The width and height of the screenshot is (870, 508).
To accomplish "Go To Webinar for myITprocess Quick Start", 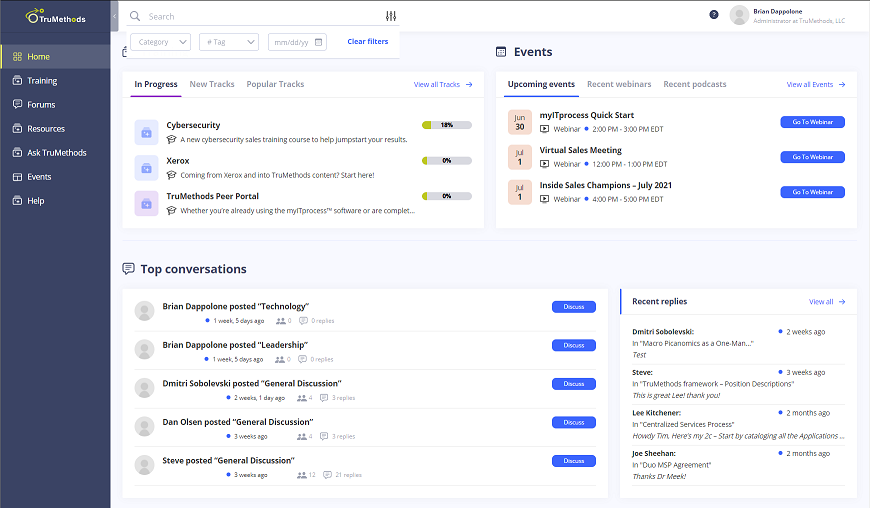I will tap(812, 122).
